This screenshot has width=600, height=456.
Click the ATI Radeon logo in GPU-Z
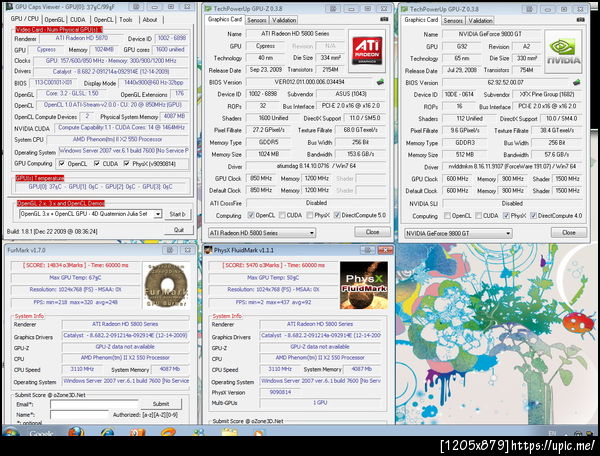tap(367, 50)
